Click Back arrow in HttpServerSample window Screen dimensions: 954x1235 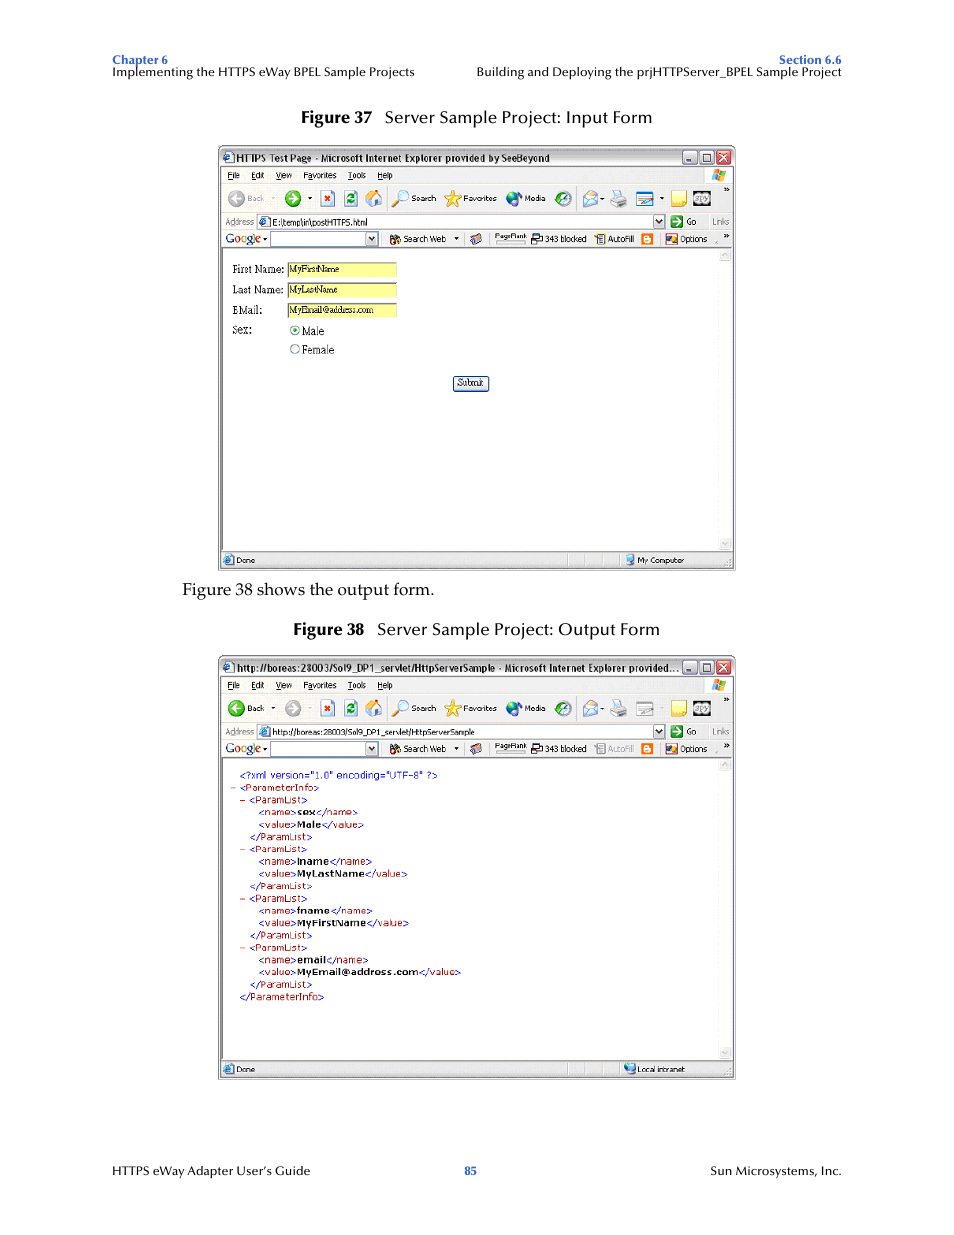click(x=236, y=708)
